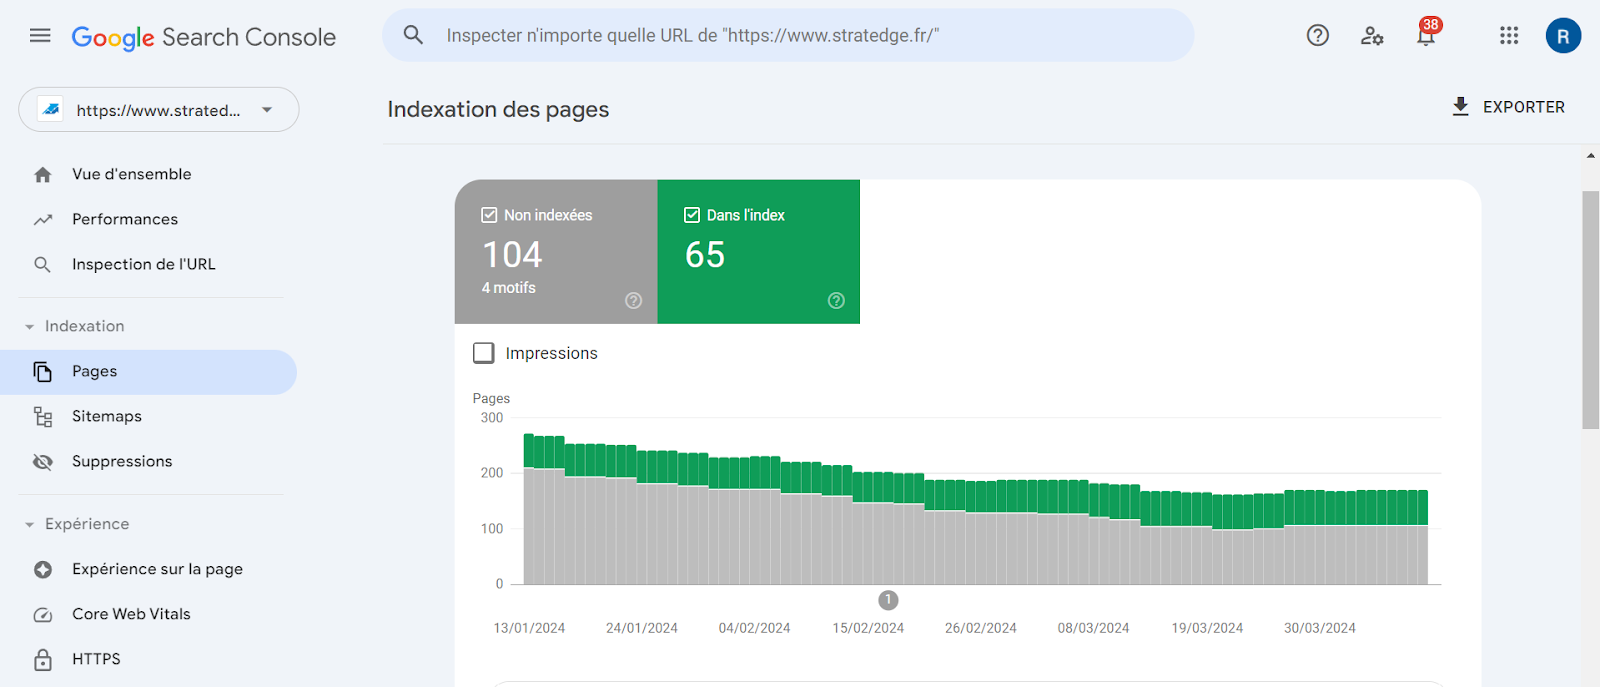Click the chart annotation marker 1
1600x687 pixels.
pos(888,600)
